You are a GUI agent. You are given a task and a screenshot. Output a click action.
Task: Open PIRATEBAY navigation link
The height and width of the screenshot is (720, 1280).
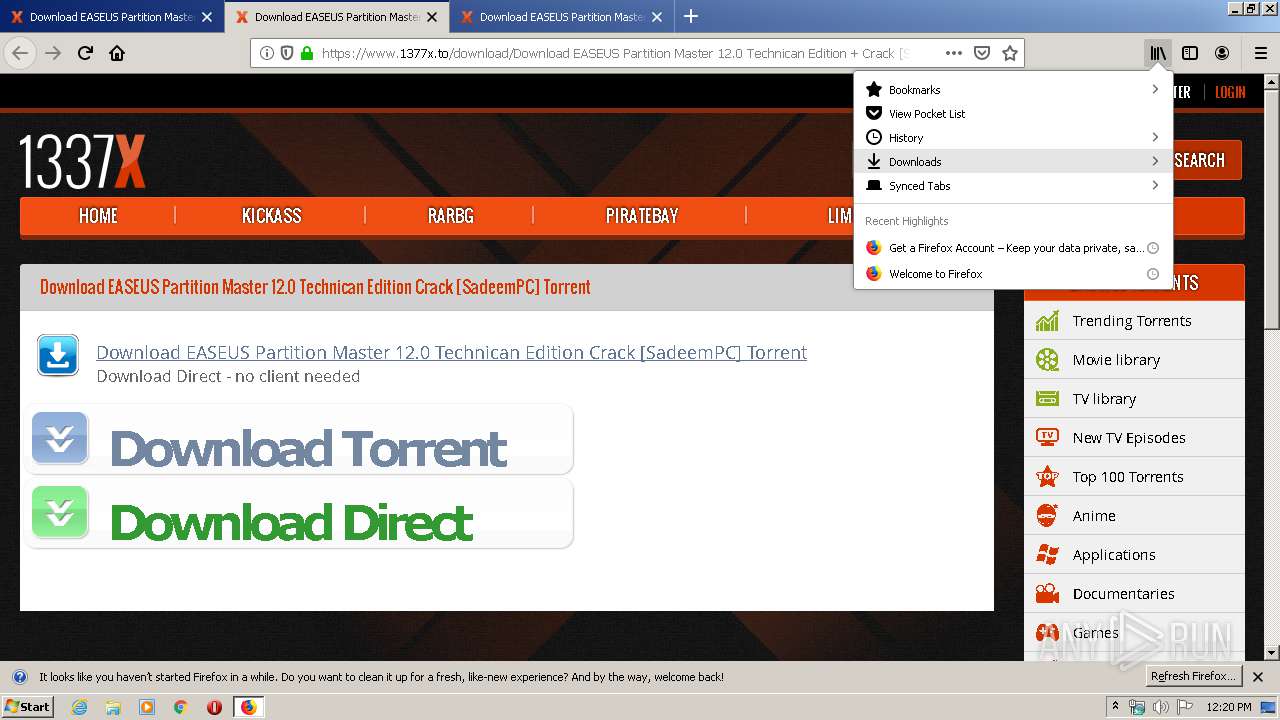(x=642, y=216)
